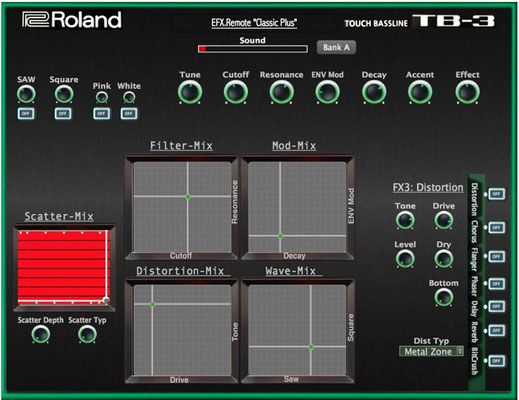This screenshot has height=400, width=519.
Task: Enable the Distortion effect switch
Action: [x=497, y=194]
